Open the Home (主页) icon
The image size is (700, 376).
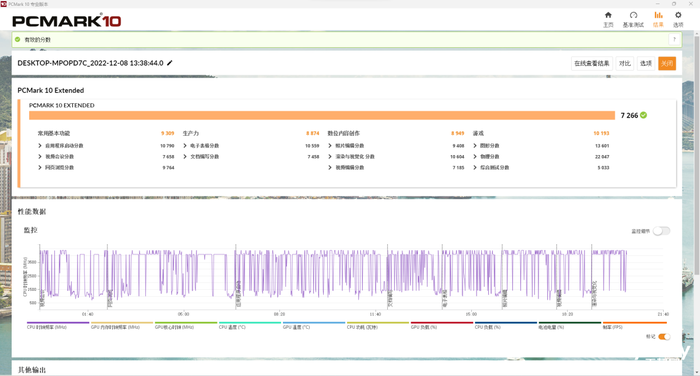[608, 15]
